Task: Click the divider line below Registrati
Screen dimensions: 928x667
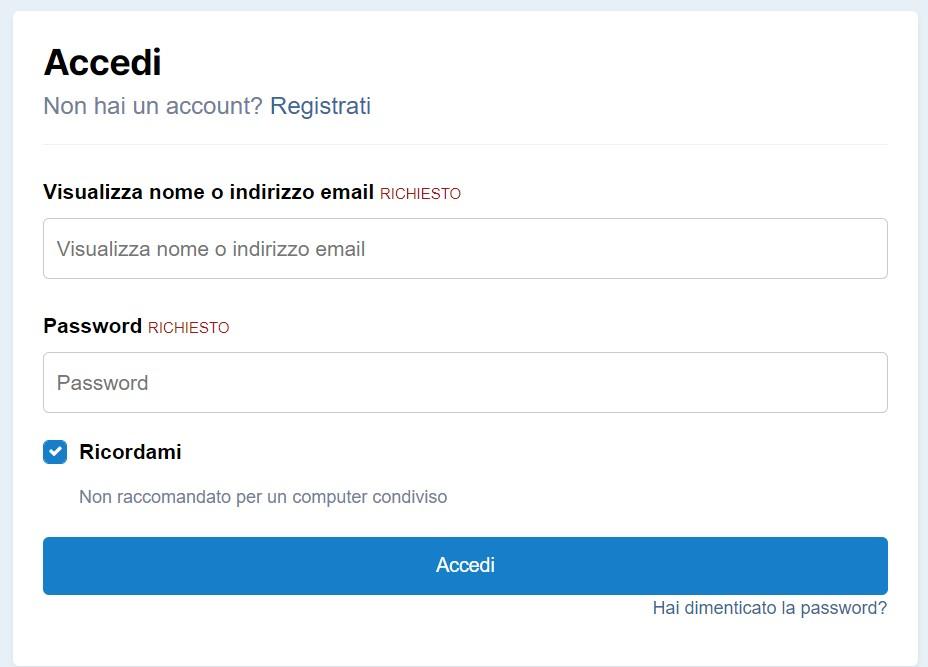Action: click(x=465, y=144)
